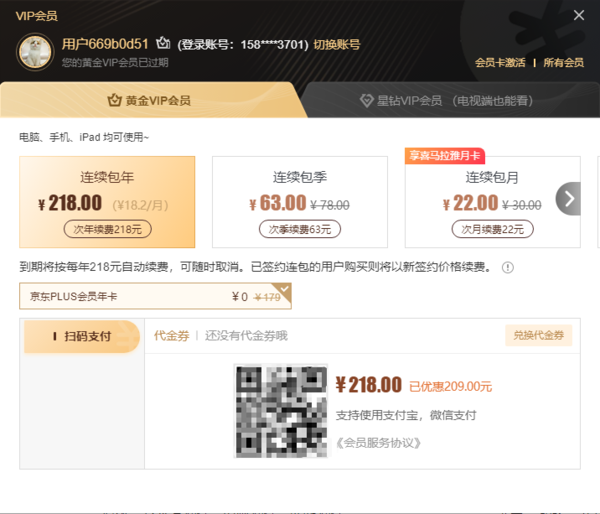Click the user avatar picture
The image size is (600, 514).
(x=34, y=53)
